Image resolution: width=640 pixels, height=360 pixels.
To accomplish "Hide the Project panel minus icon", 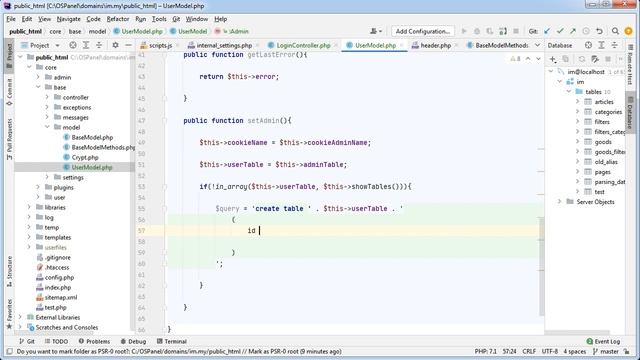I will click(128, 45).
